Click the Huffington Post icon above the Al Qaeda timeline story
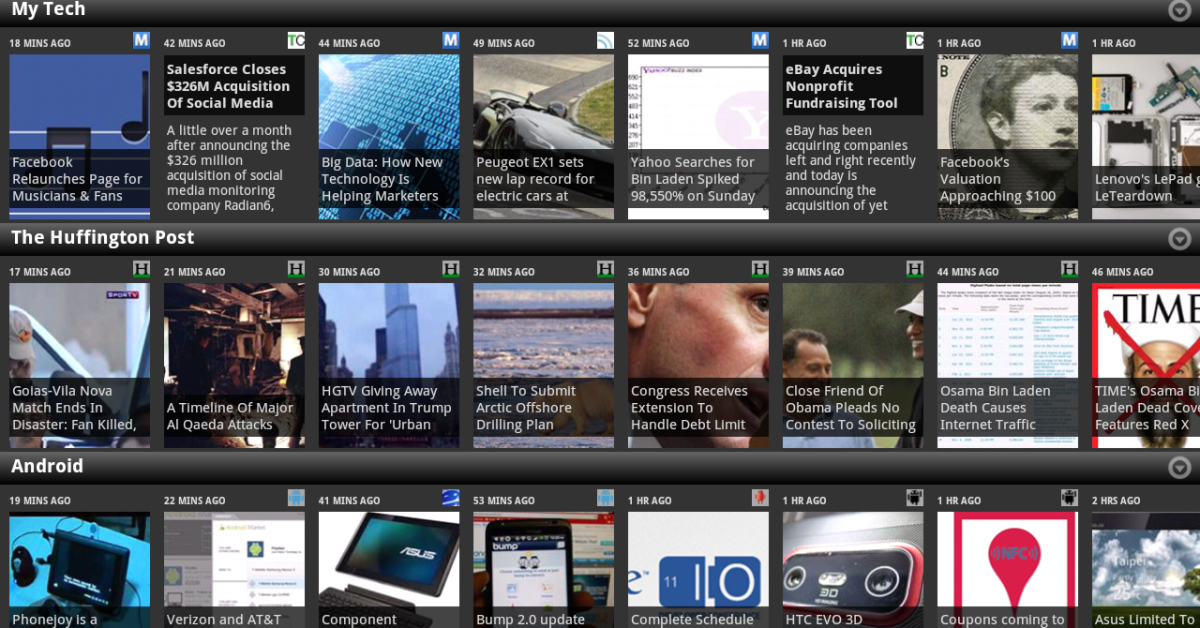 [x=296, y=269]
